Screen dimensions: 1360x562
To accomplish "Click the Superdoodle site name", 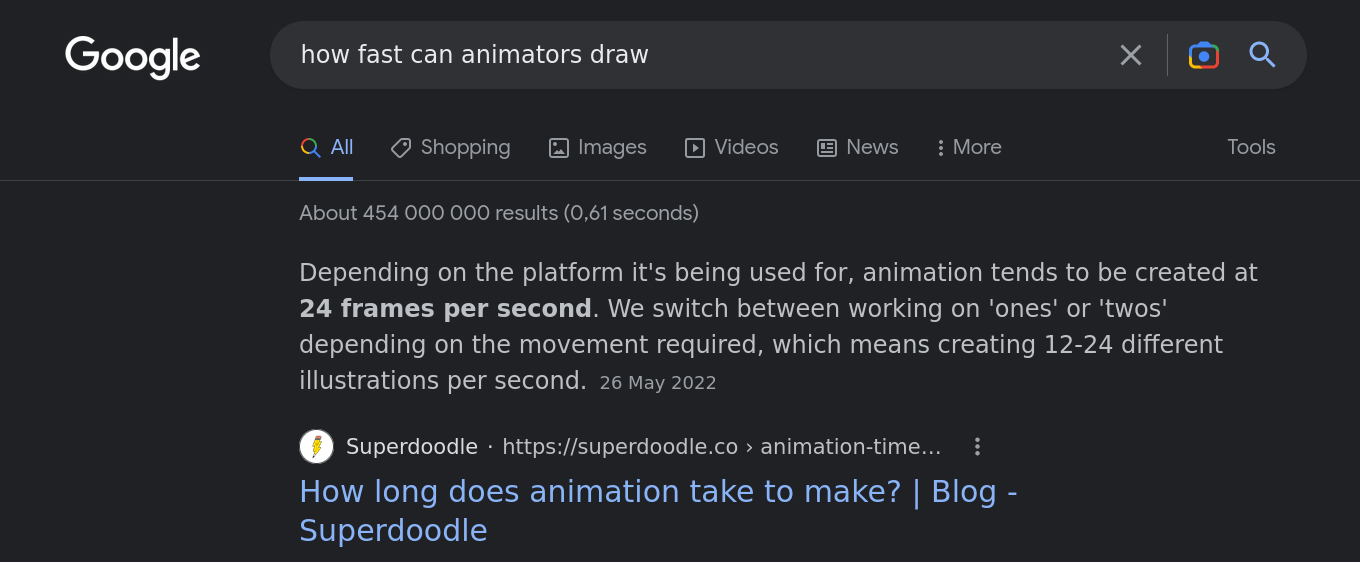I will pos(412,446).
